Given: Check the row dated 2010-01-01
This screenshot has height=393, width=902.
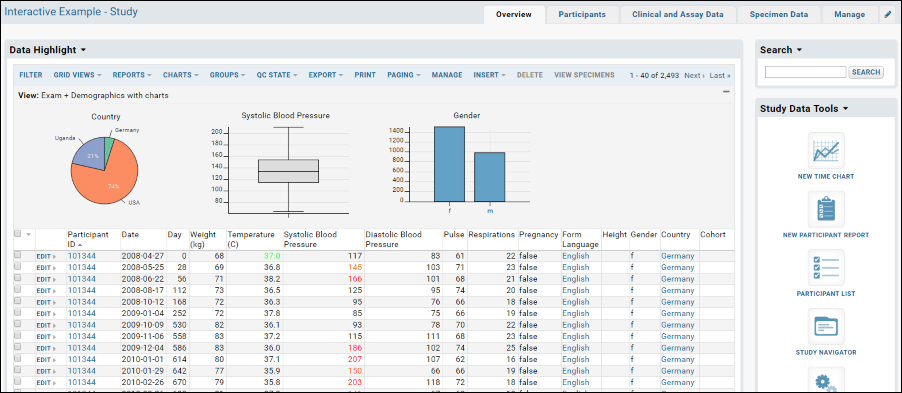Looking at the screenshot, I should [x=17, y=358].
